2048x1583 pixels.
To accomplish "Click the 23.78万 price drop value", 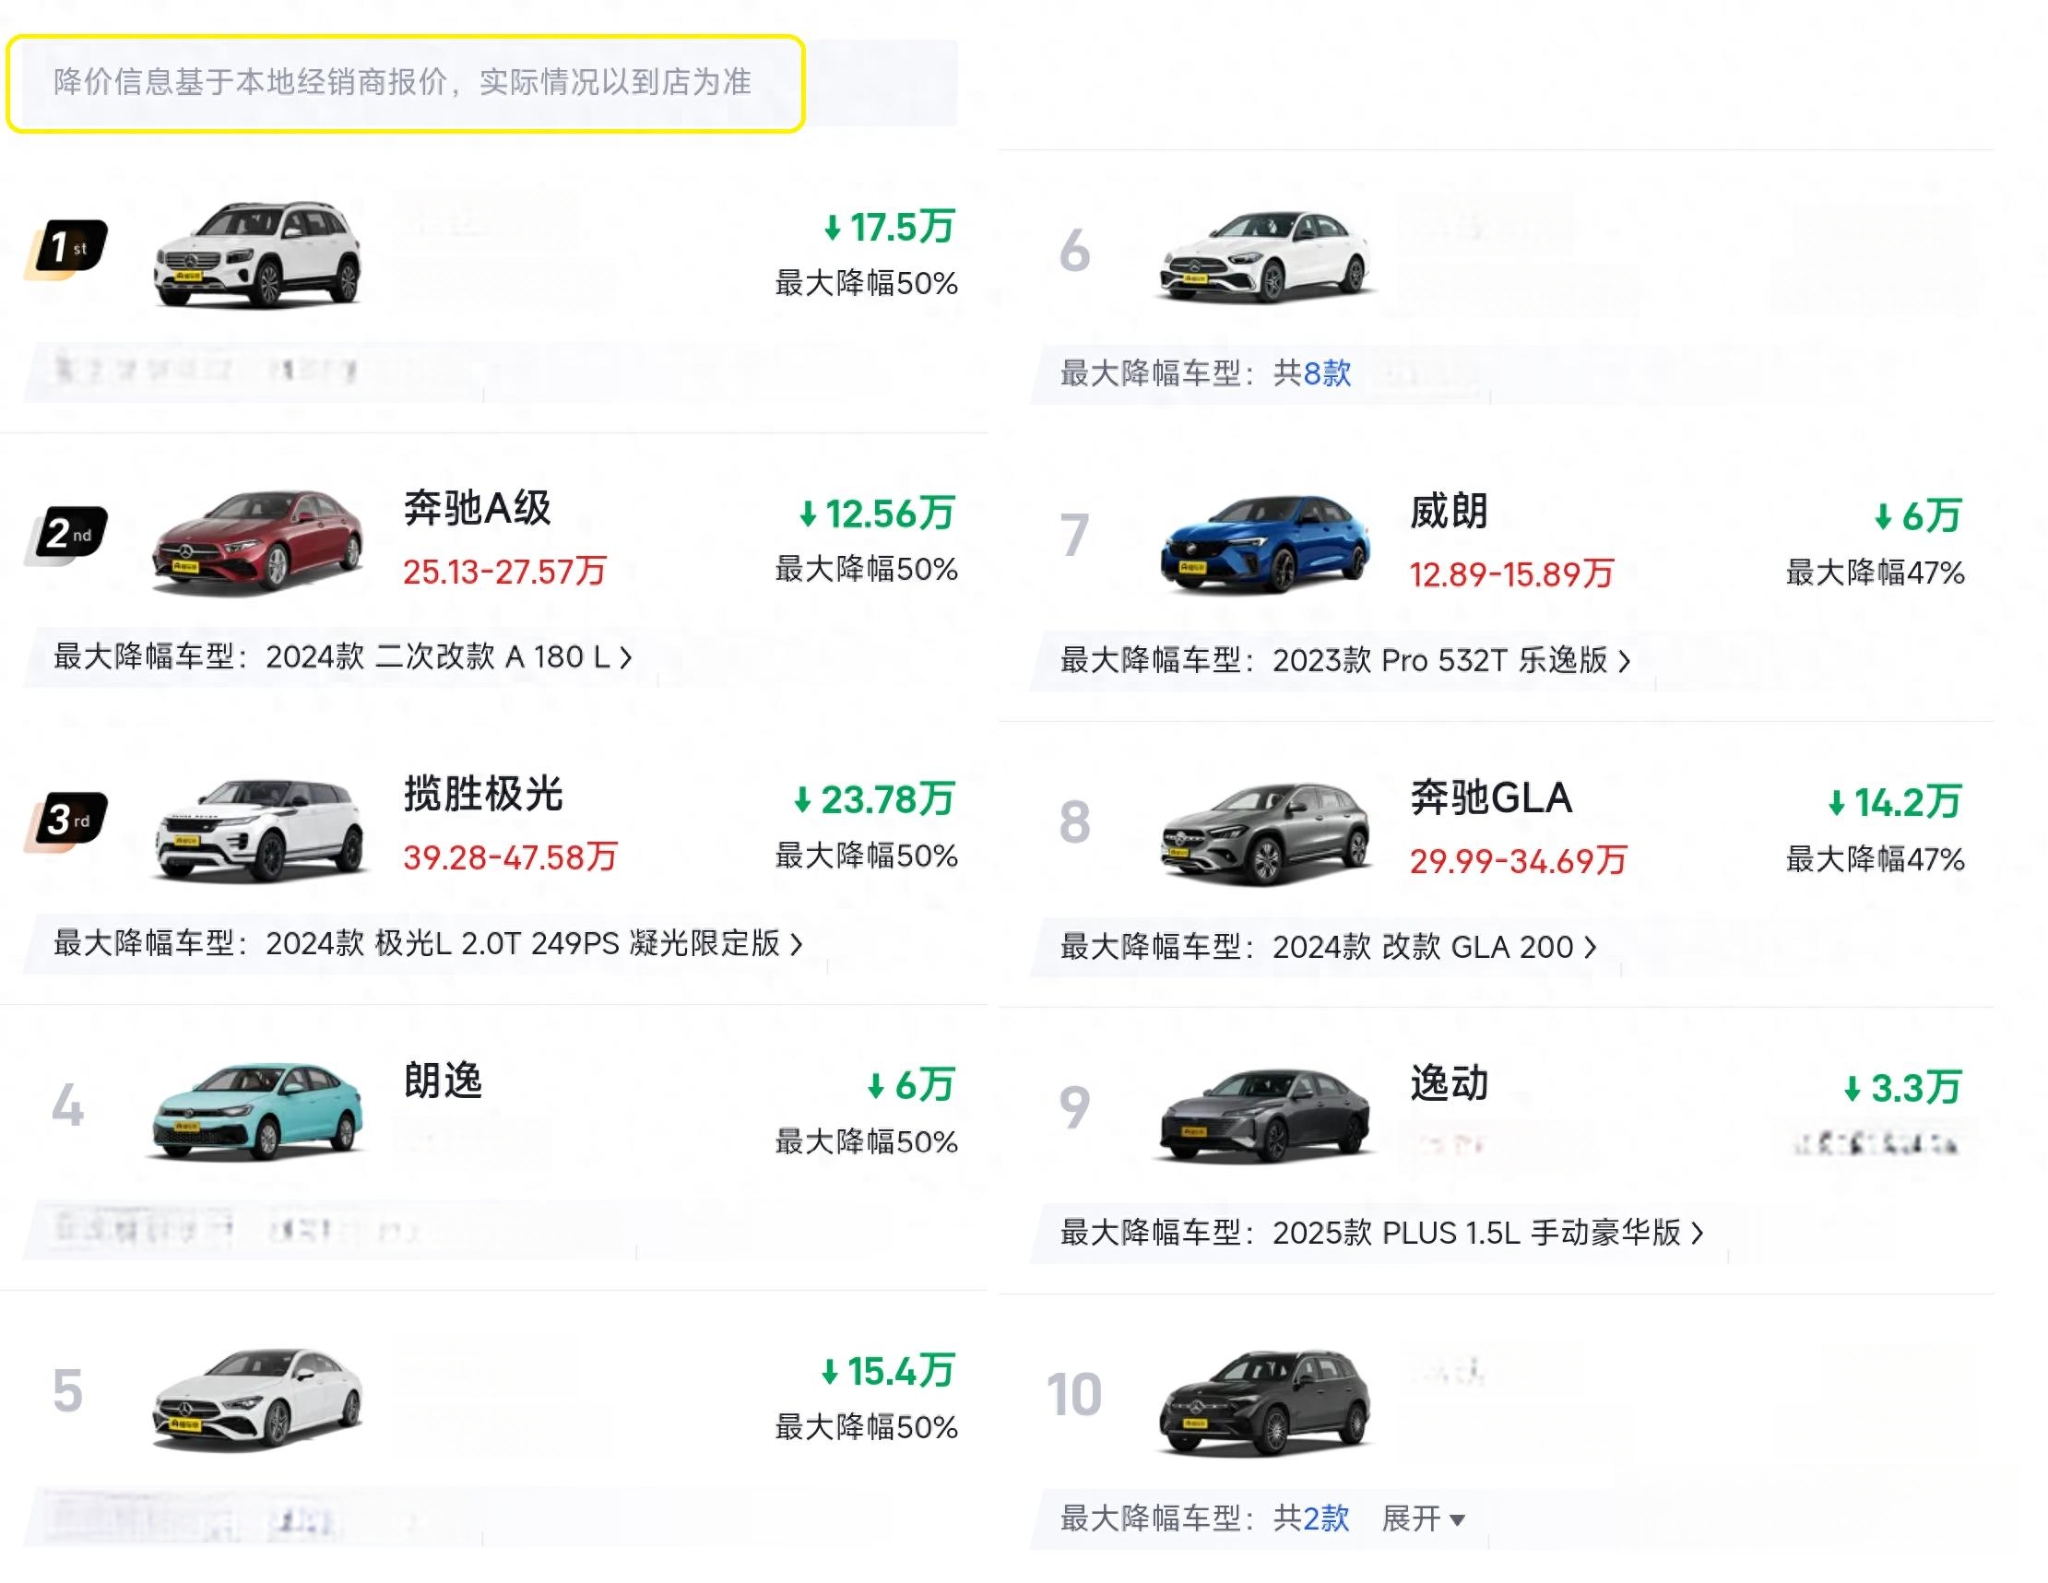I will click(x=874, y=800).
